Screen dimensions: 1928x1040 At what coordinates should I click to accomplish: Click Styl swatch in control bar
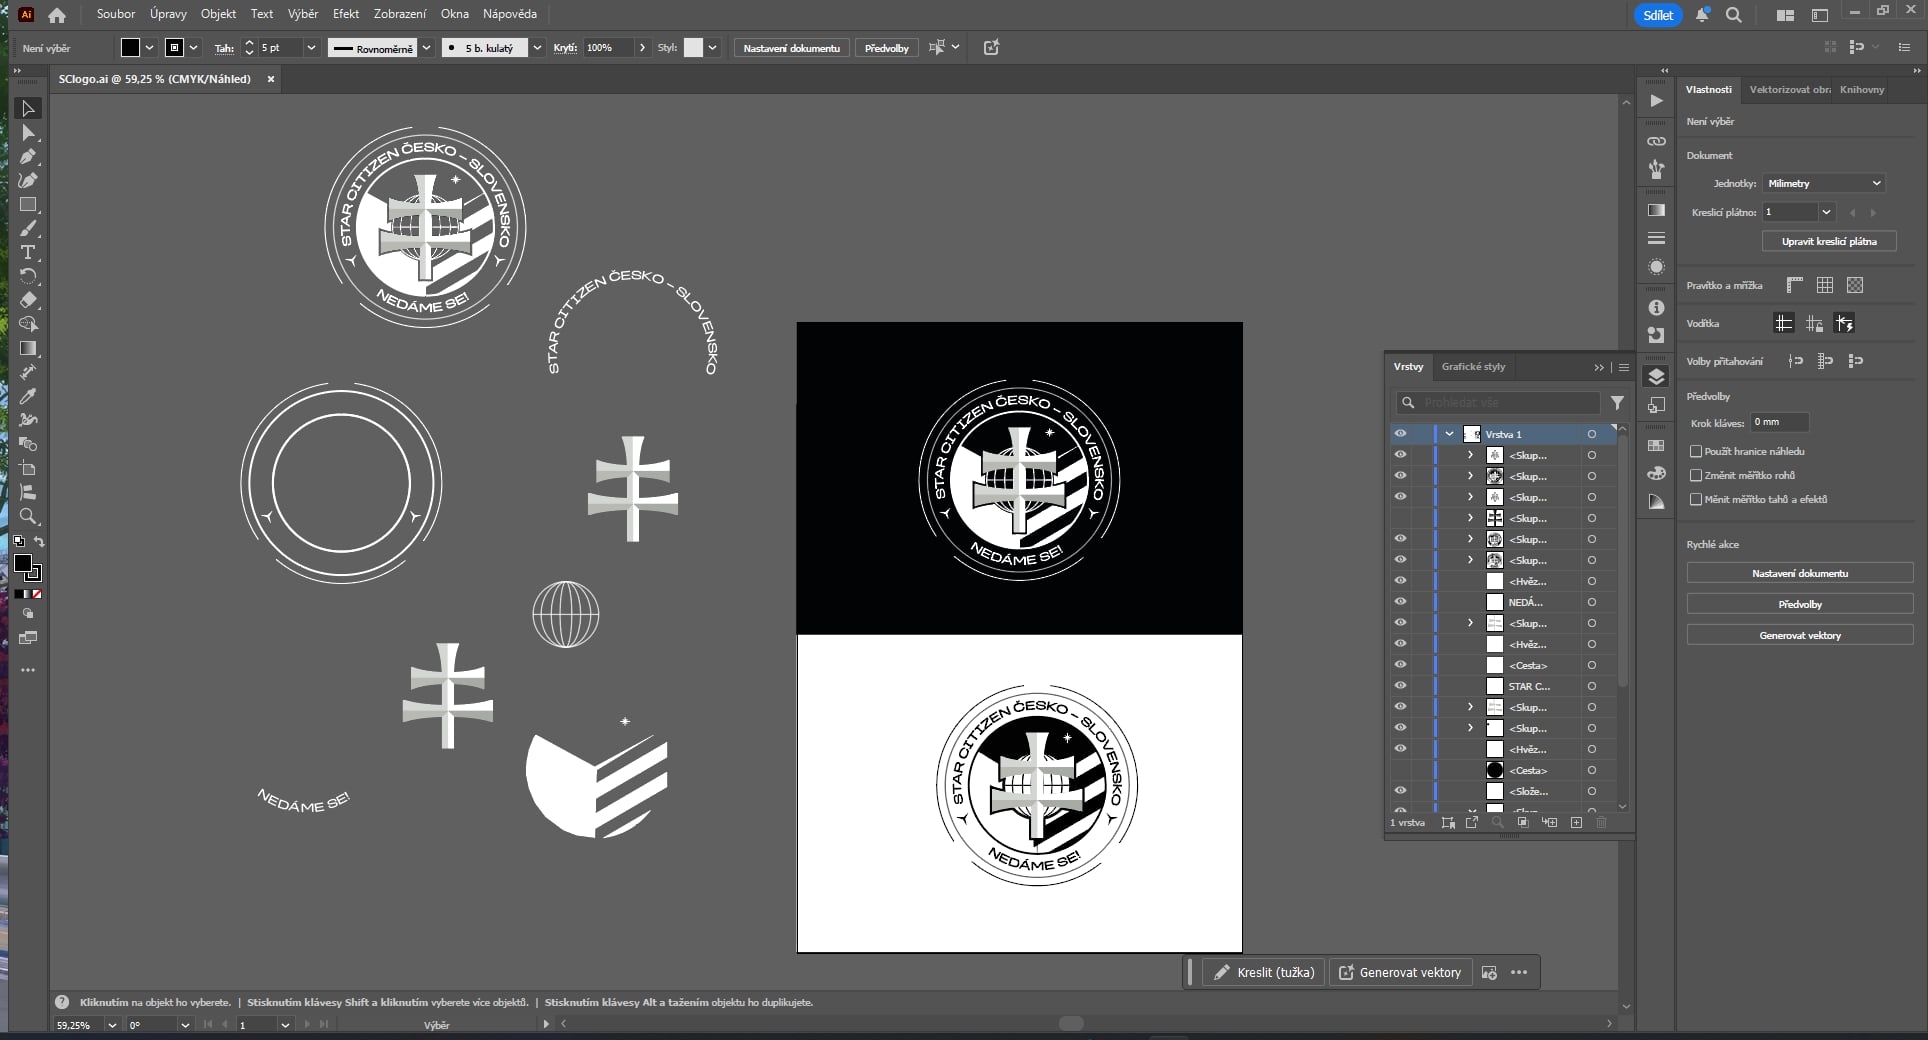pyautogui.click(x=693, y=48)
